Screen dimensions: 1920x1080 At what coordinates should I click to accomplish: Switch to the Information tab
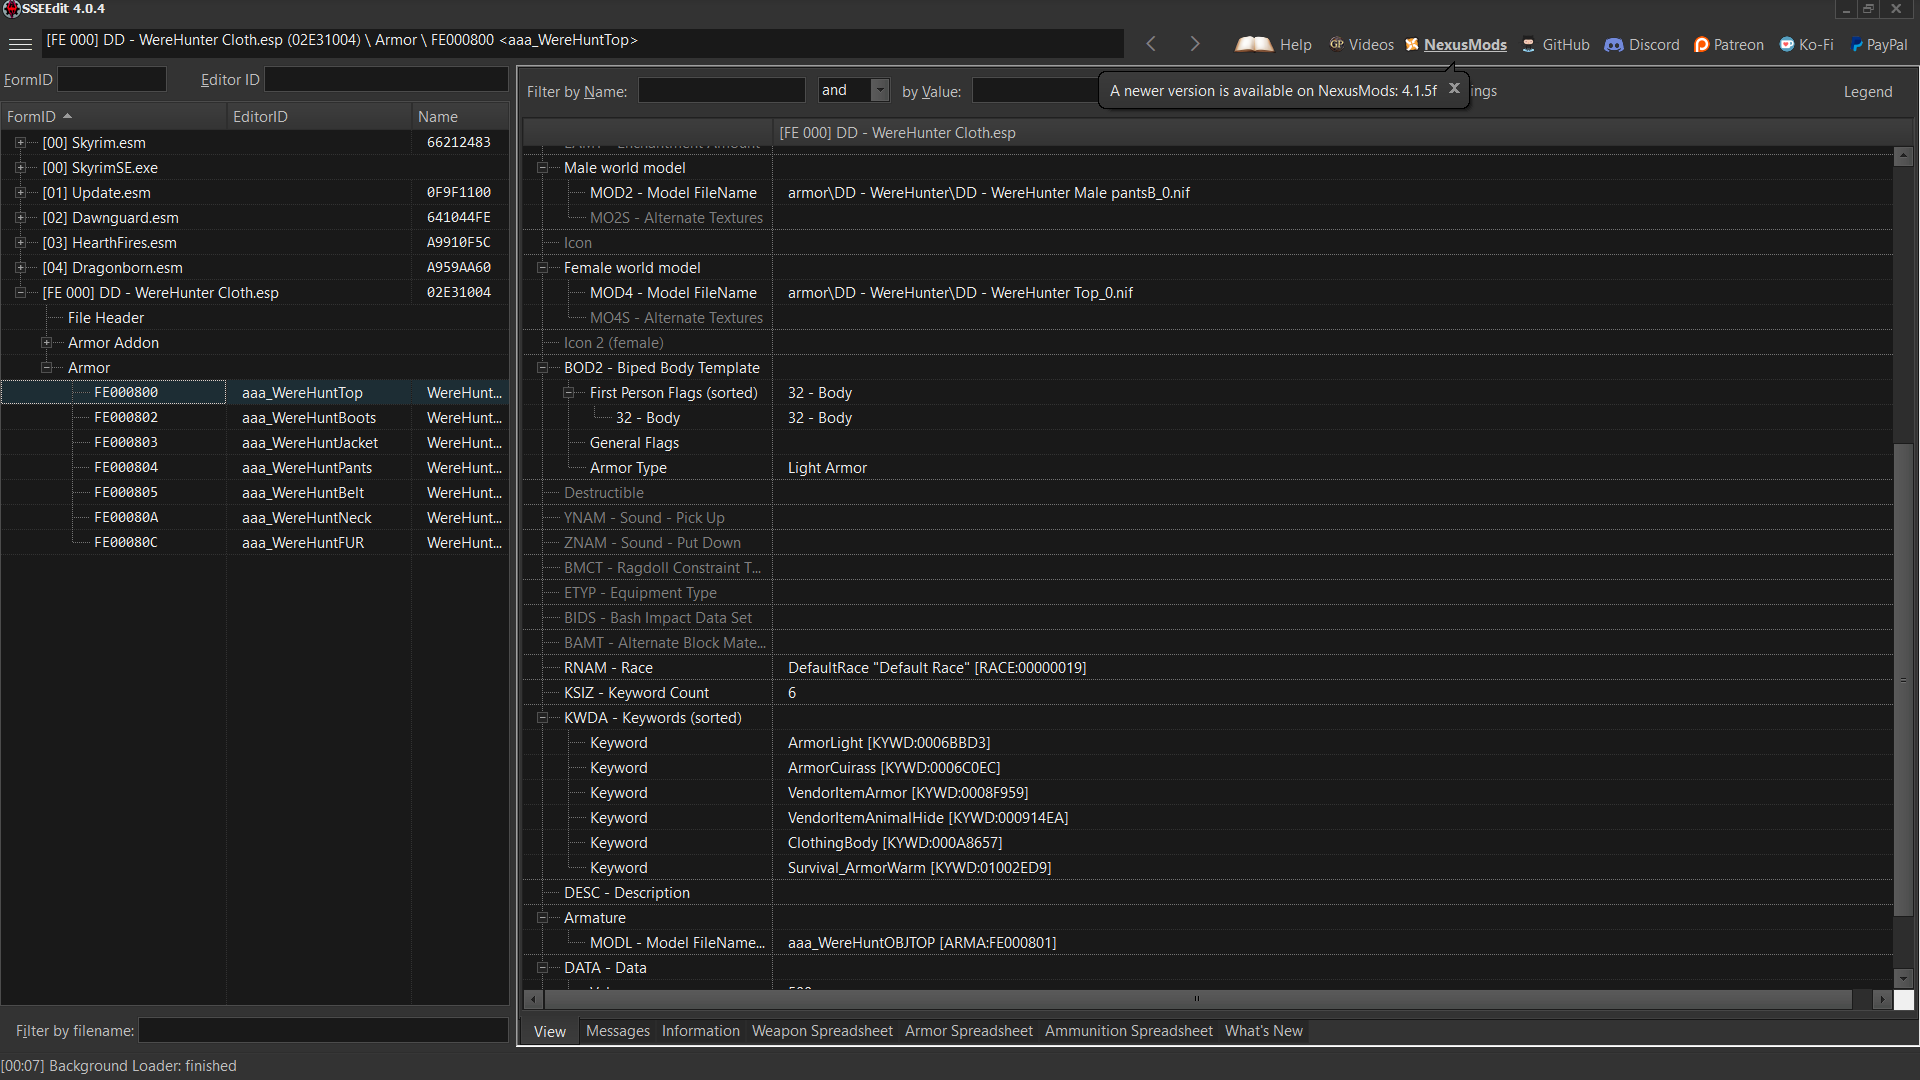tap(700, 1031)
